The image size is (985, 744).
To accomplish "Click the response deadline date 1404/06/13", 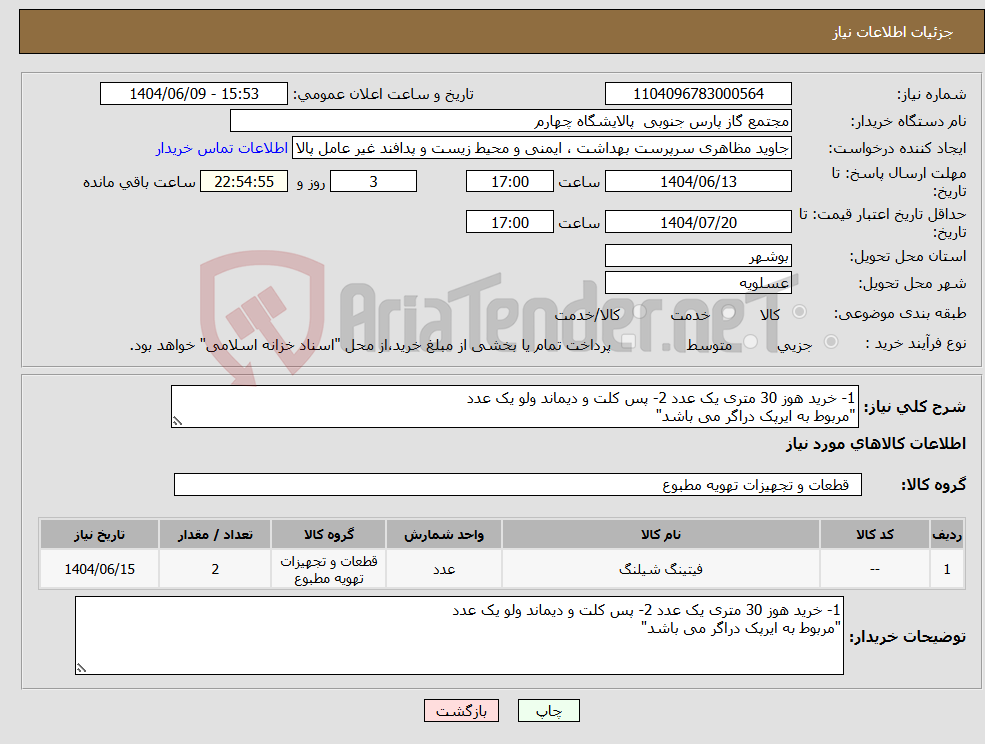I will coord(698,182).
